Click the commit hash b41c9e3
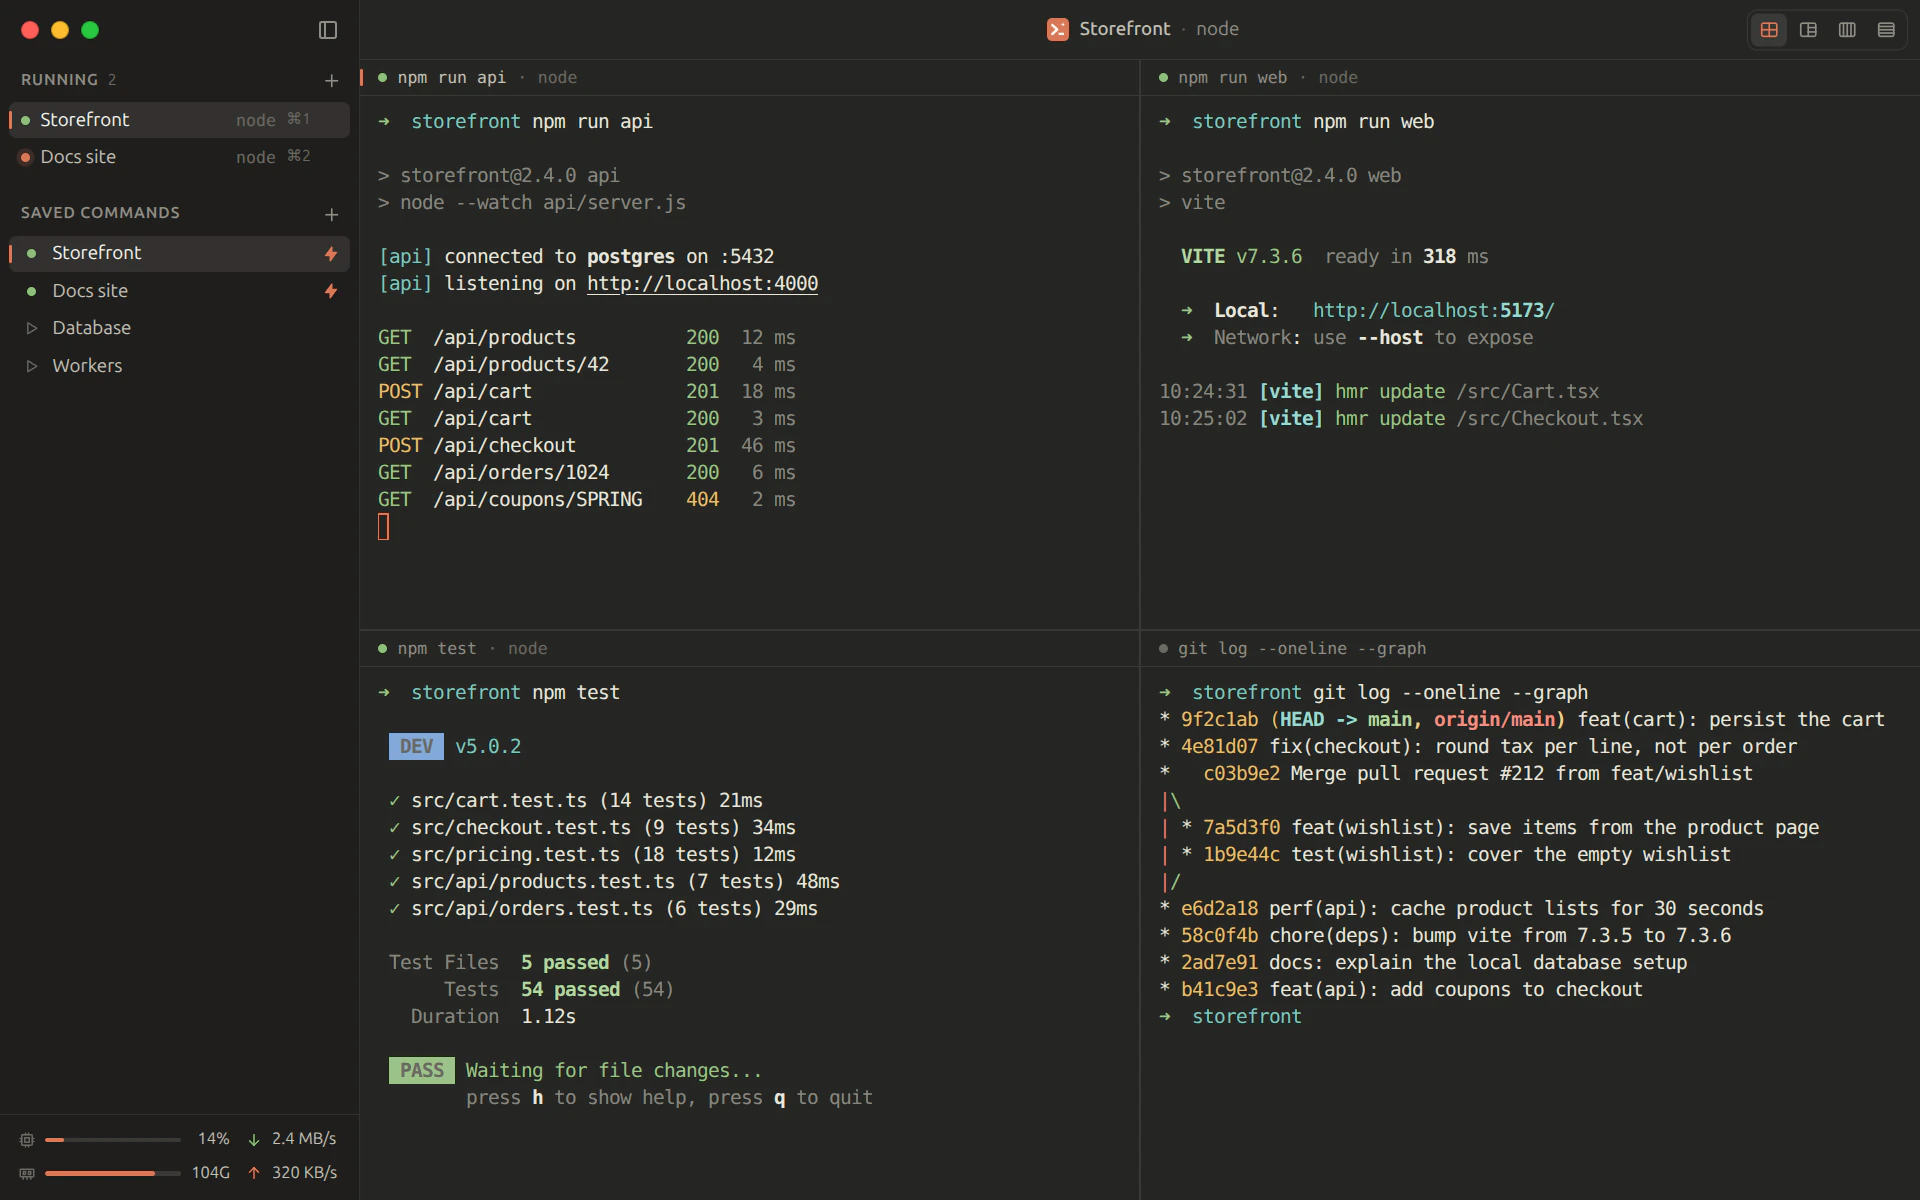 tap(1219, 989)
